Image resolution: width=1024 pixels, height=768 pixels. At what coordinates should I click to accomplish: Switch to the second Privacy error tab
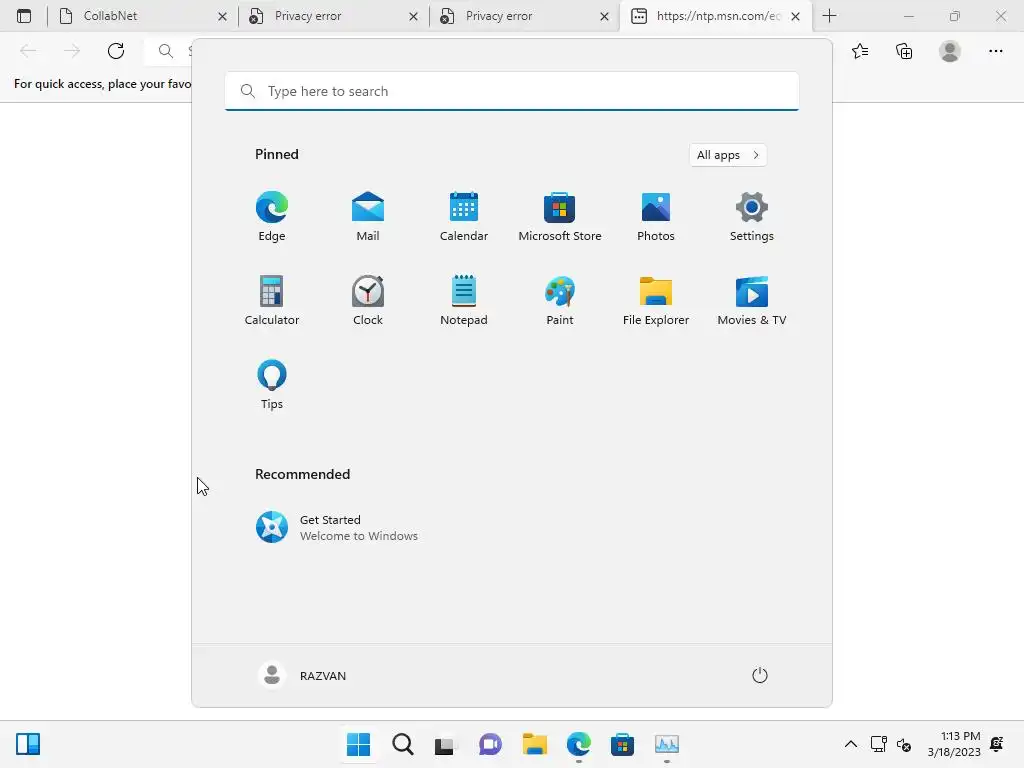tap(524, 16)
